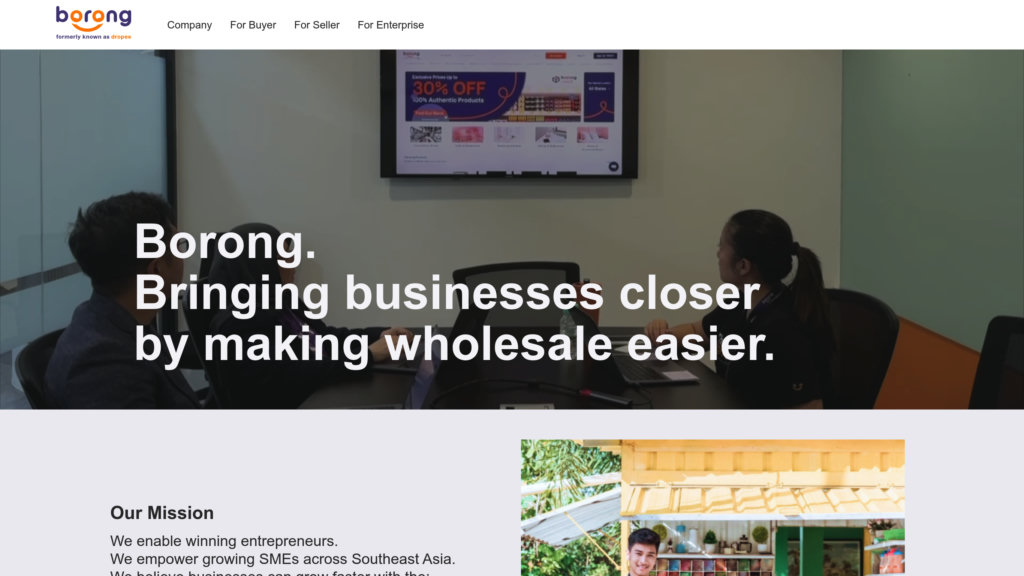The image size is (1024, 576).
Task: Open the For Buyer menu
Action: tap(253, 25)
